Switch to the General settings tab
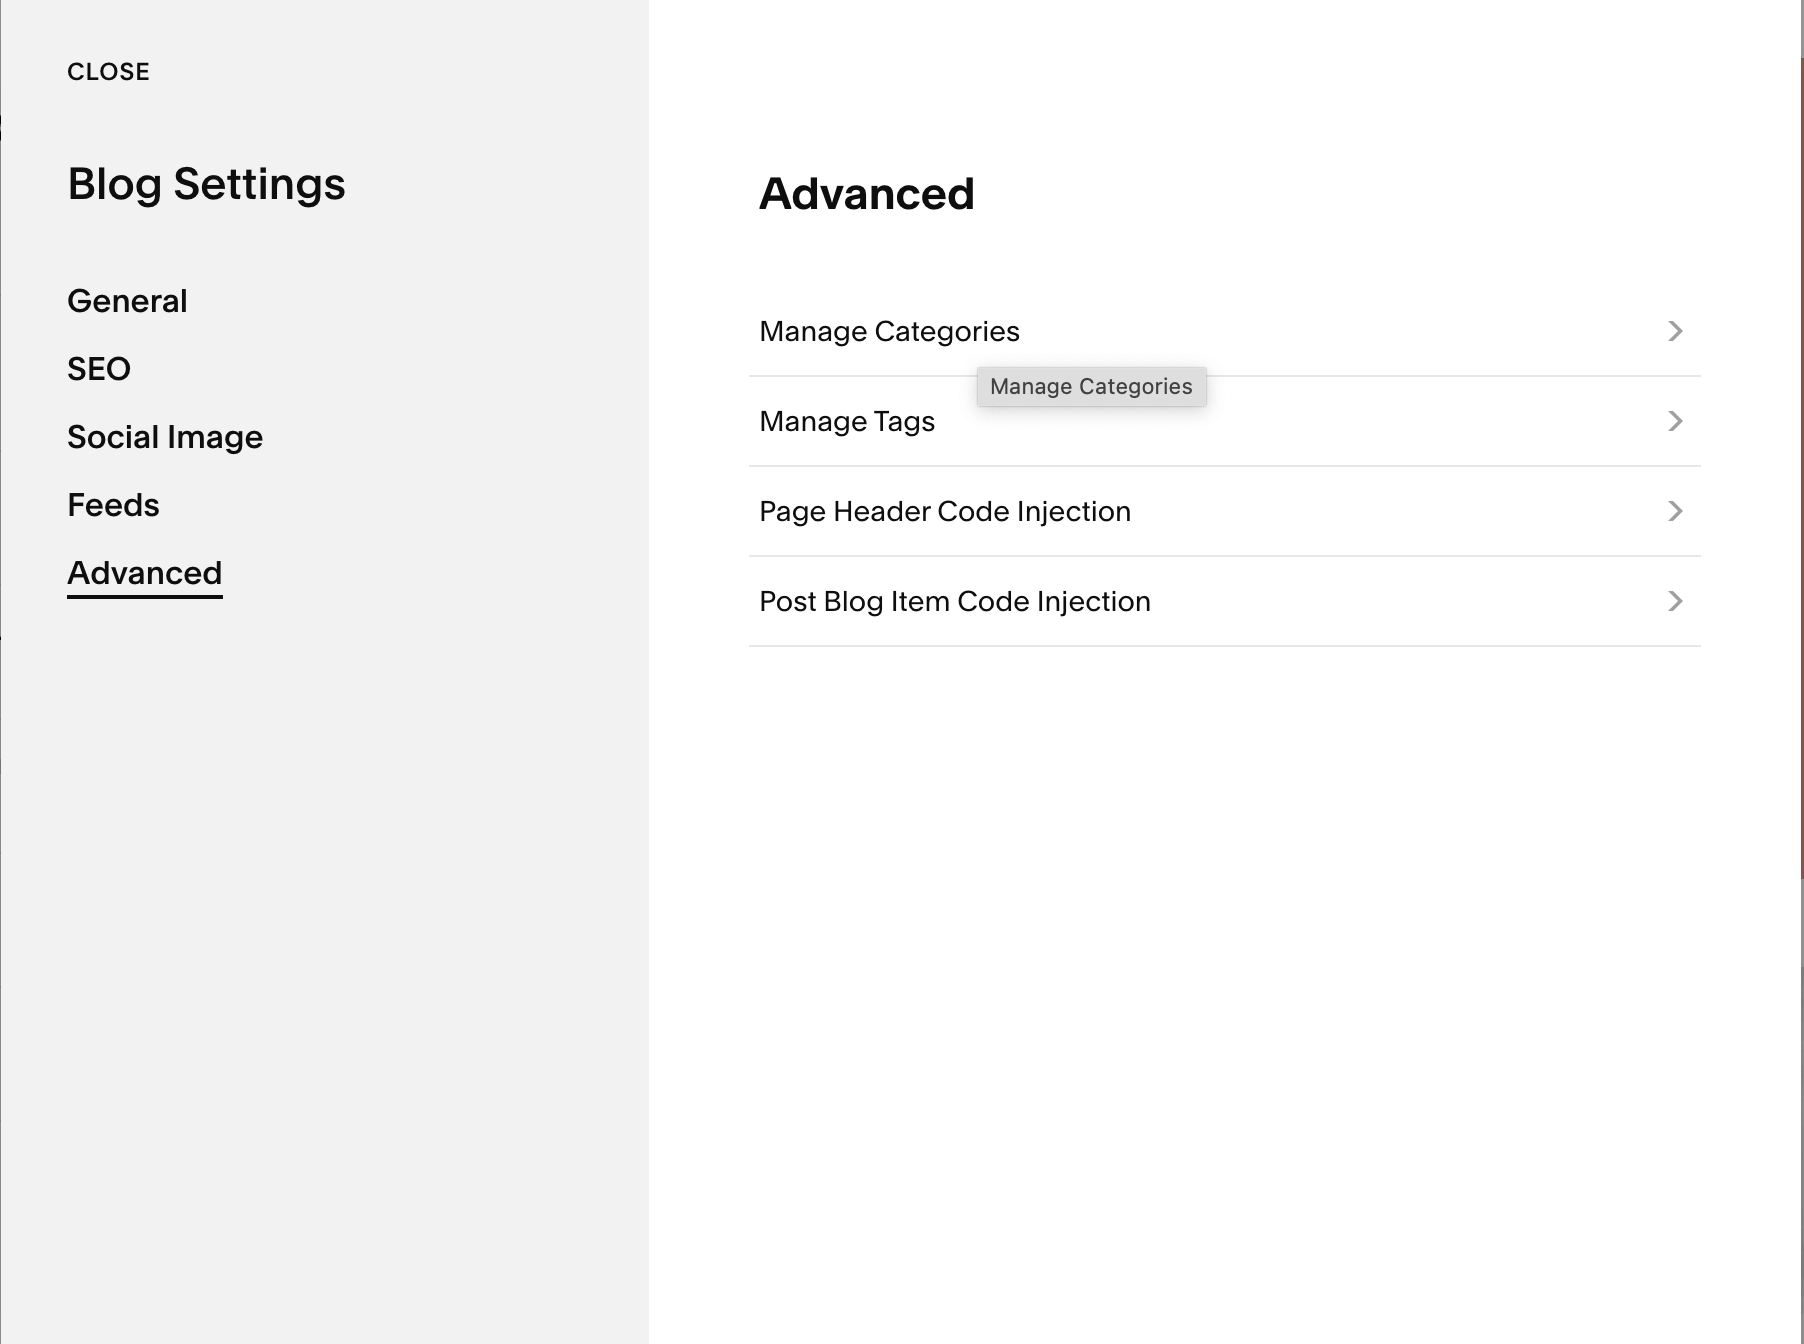This screenshot has width=1804, height=1344. pyautogui.click(x=127, y=301)
